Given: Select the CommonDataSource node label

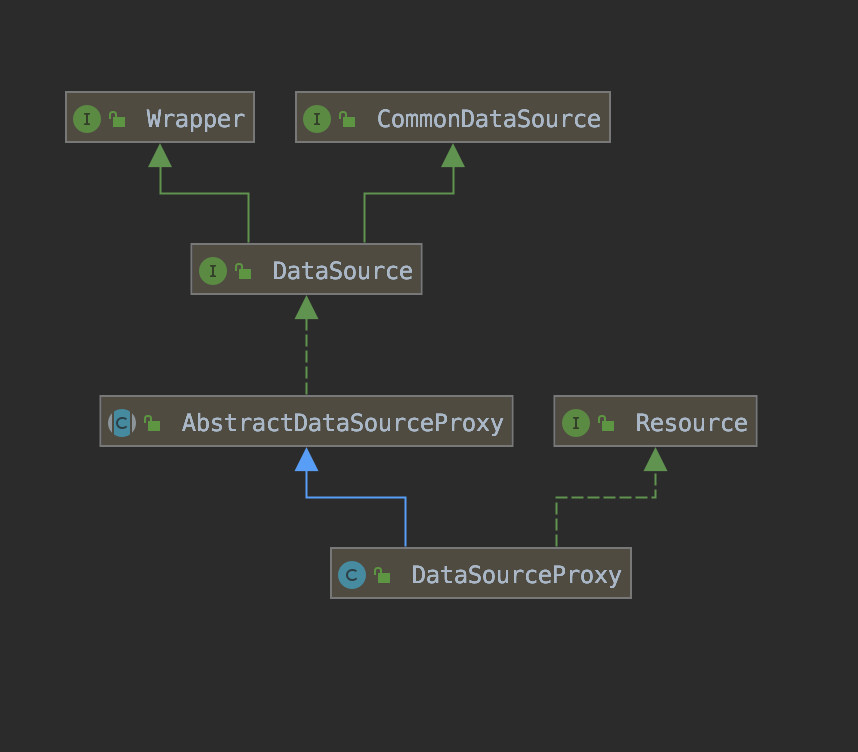Looking at the screenshot, I should (x=488, y=119).
